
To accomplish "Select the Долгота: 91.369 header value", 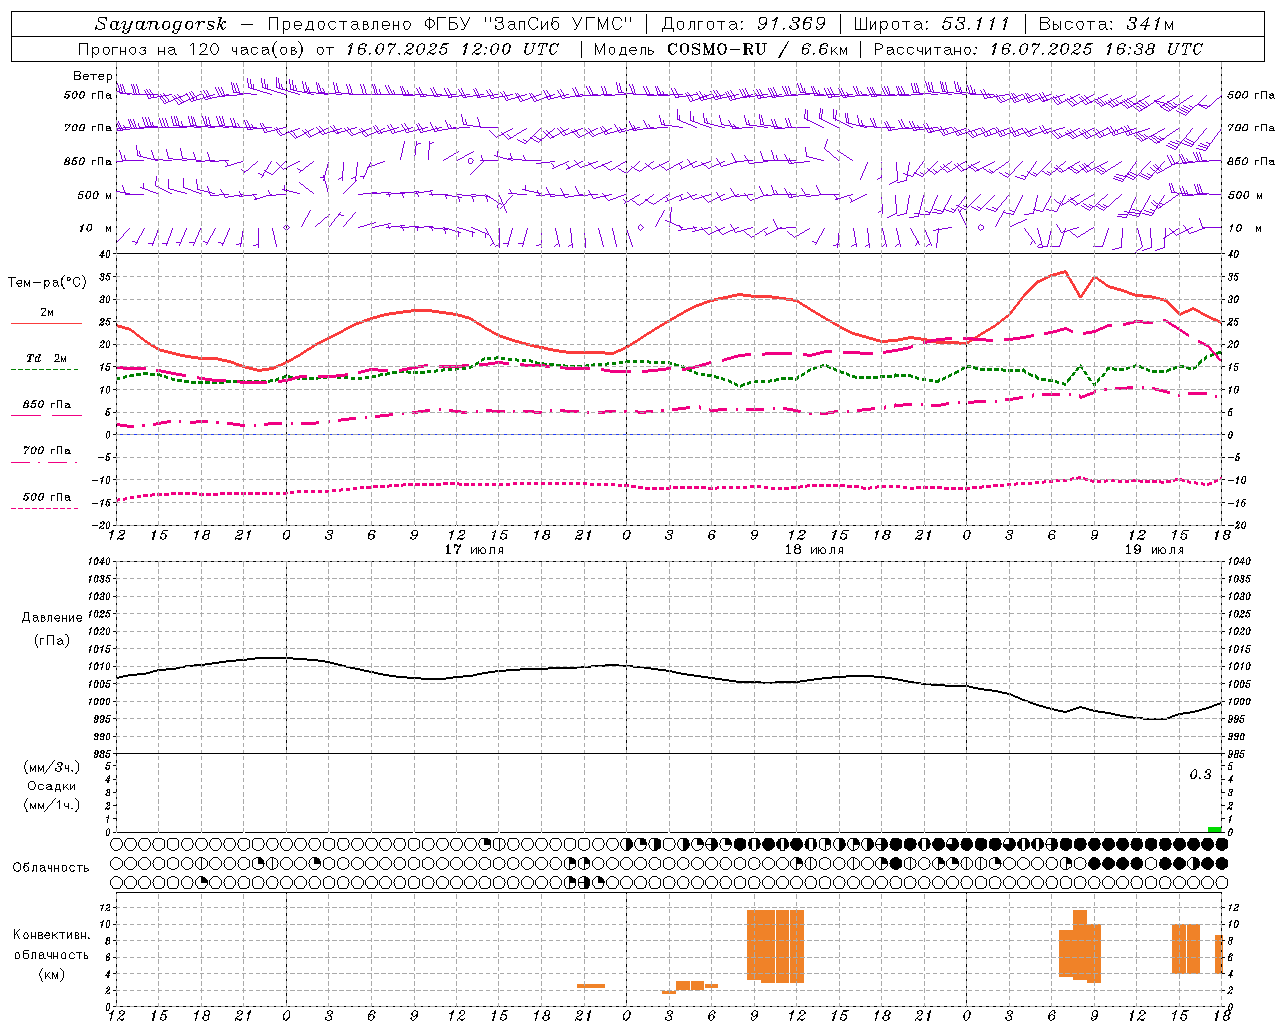I will (744, 24).
